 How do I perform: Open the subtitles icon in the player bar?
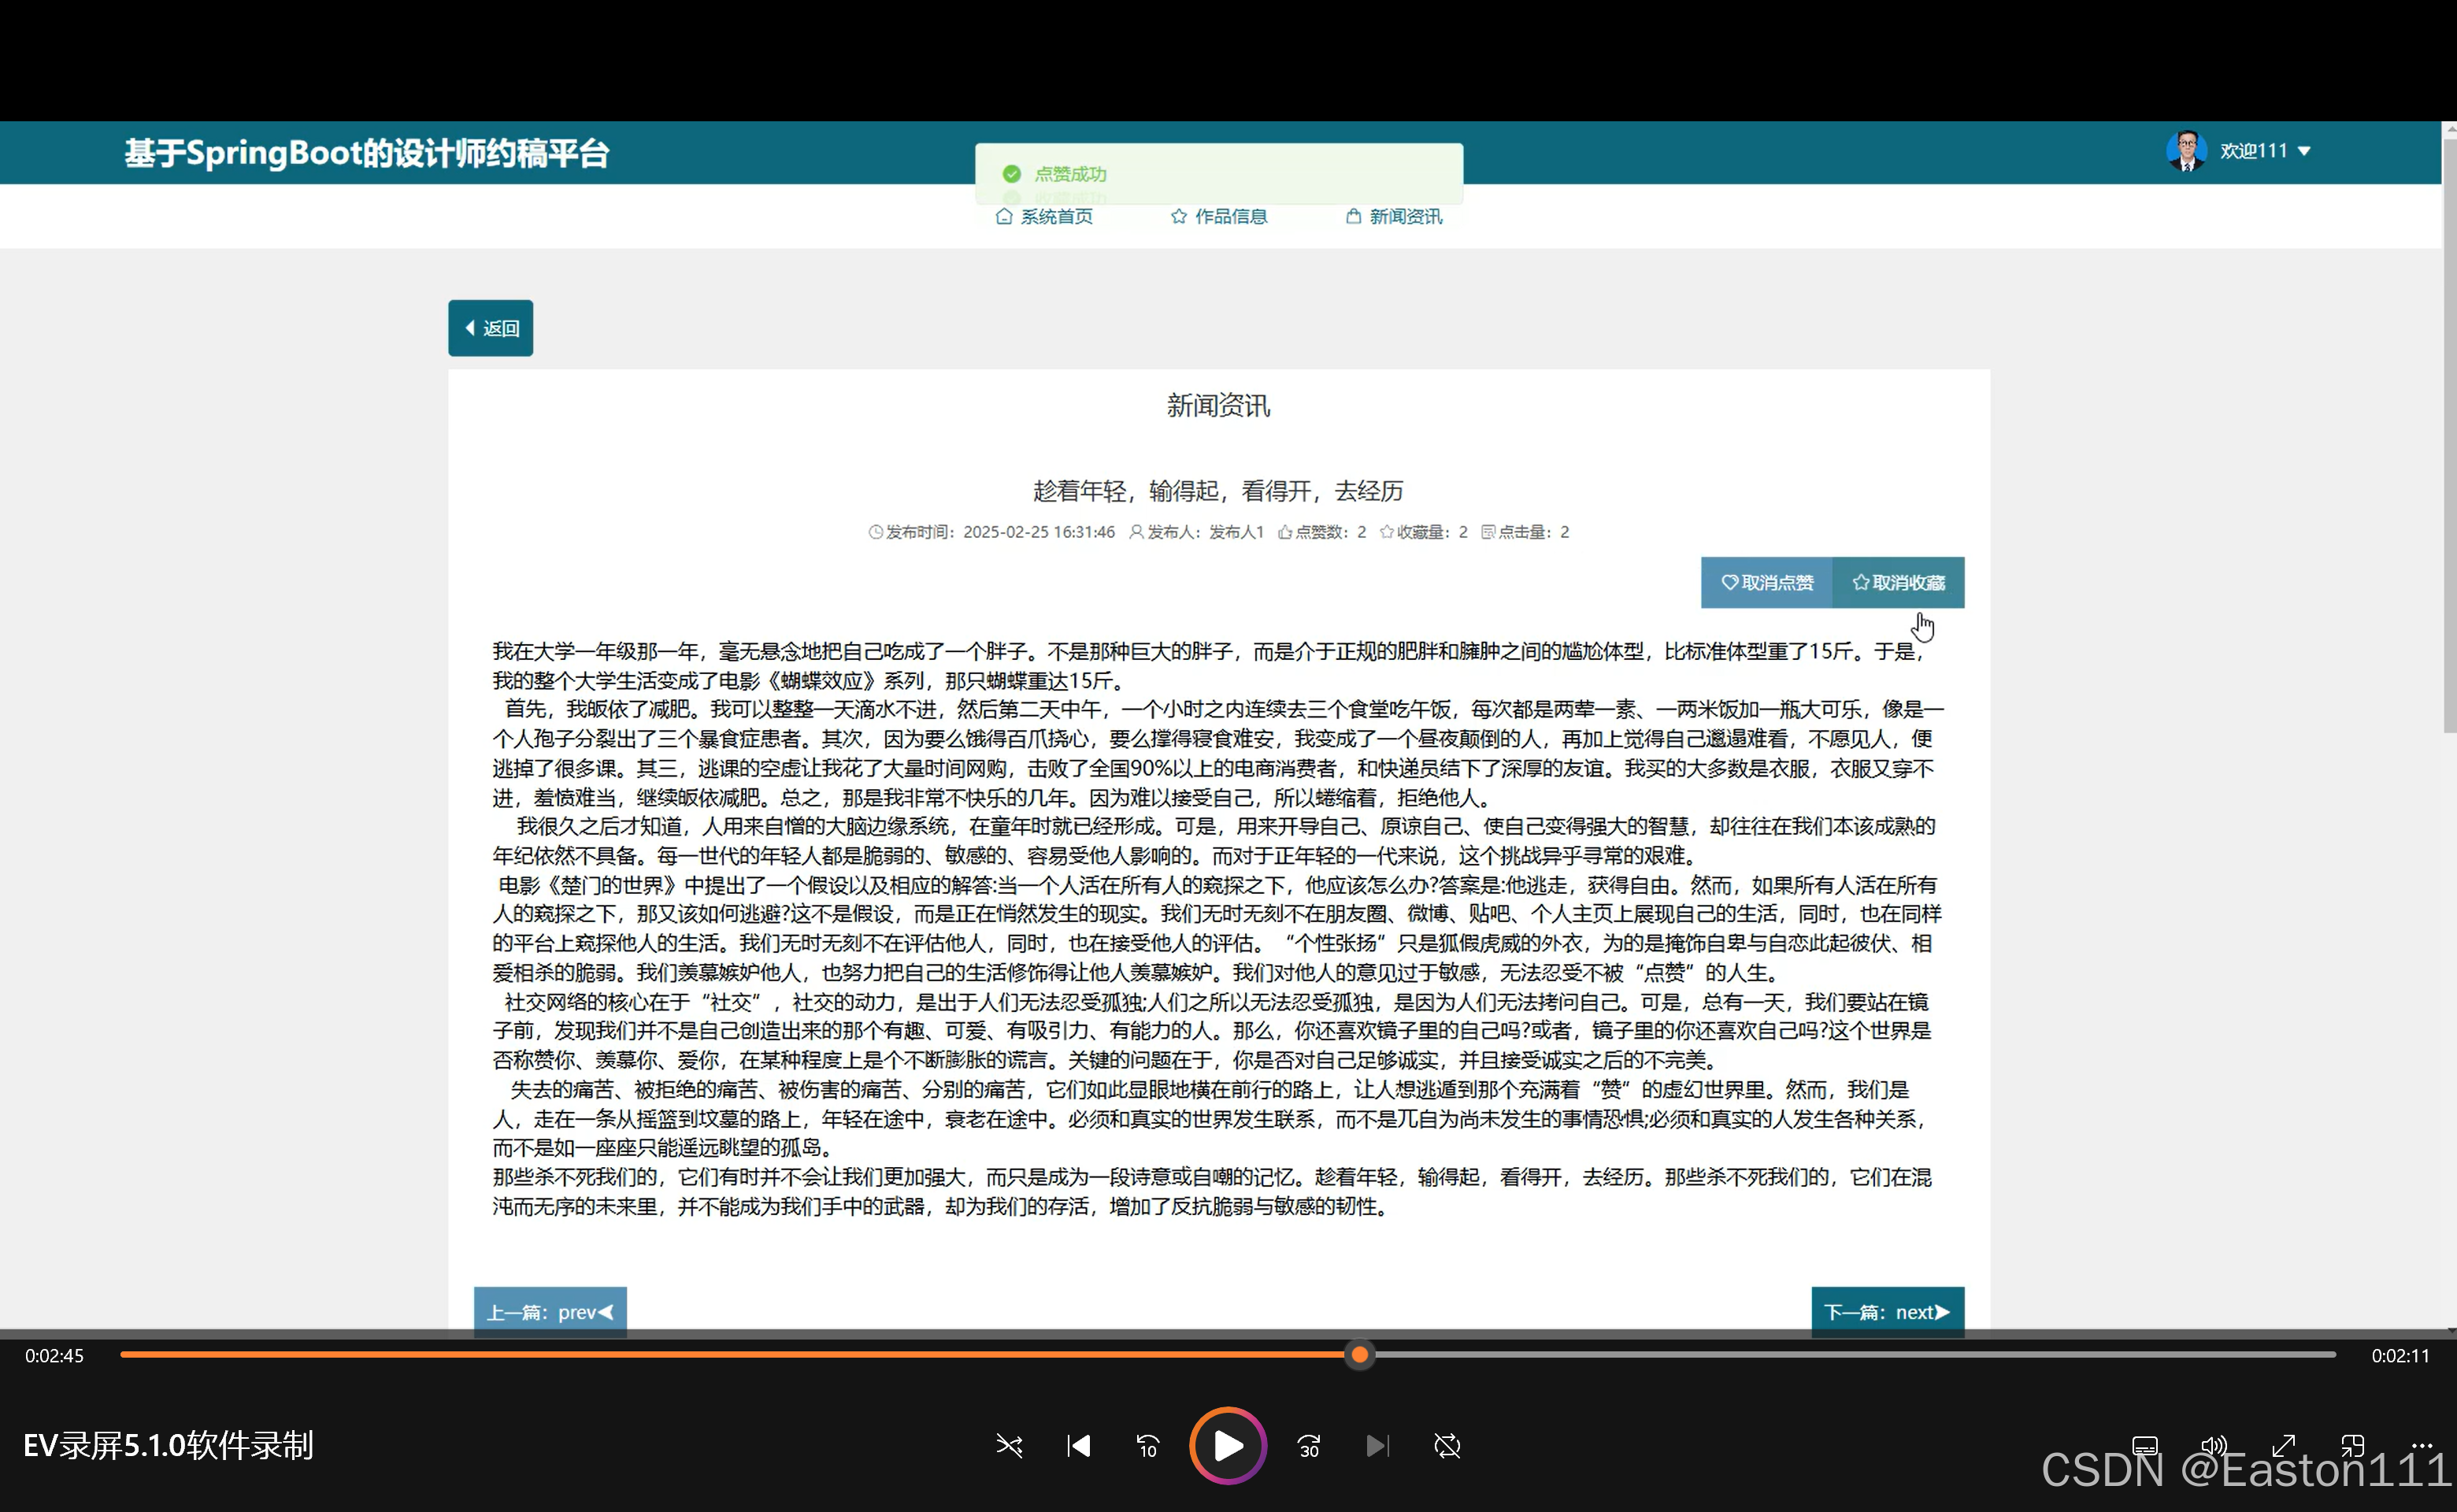[2145, 1446]
